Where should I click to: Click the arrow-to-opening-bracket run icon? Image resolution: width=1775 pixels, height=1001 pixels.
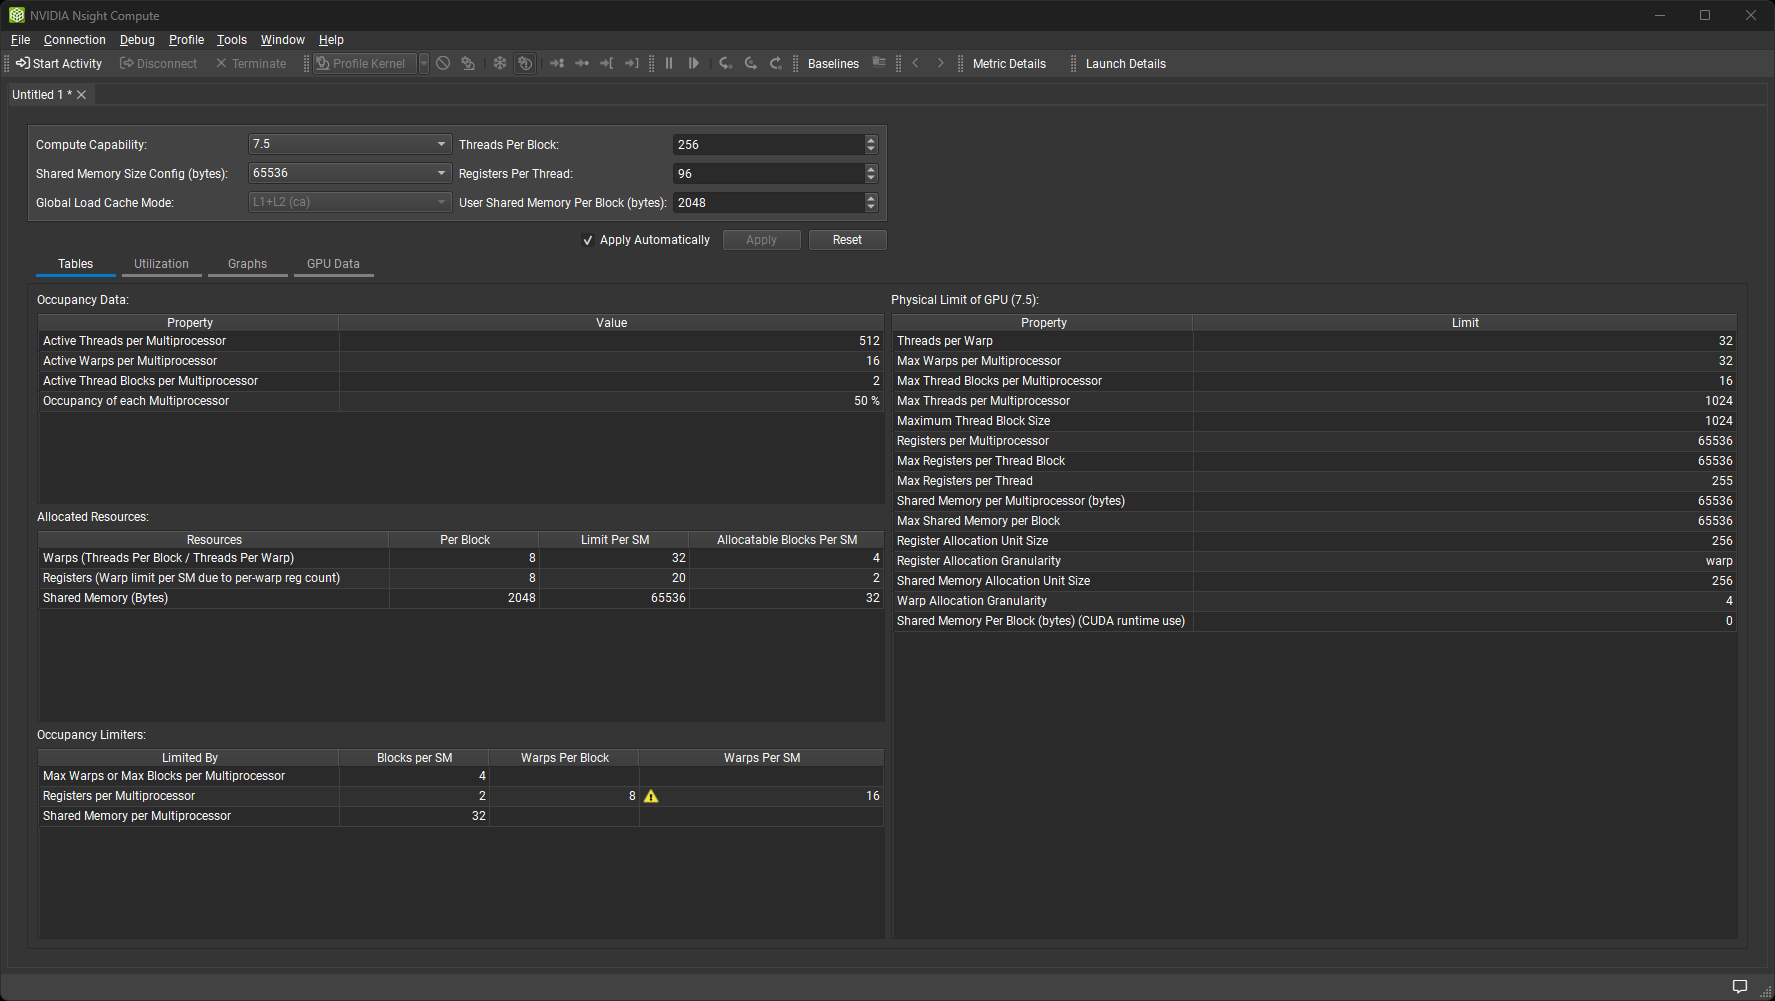click(x=607, y=64)
